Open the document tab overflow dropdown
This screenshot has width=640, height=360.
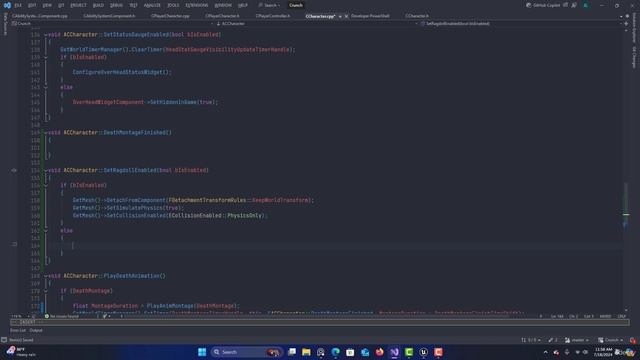(621, 16)
